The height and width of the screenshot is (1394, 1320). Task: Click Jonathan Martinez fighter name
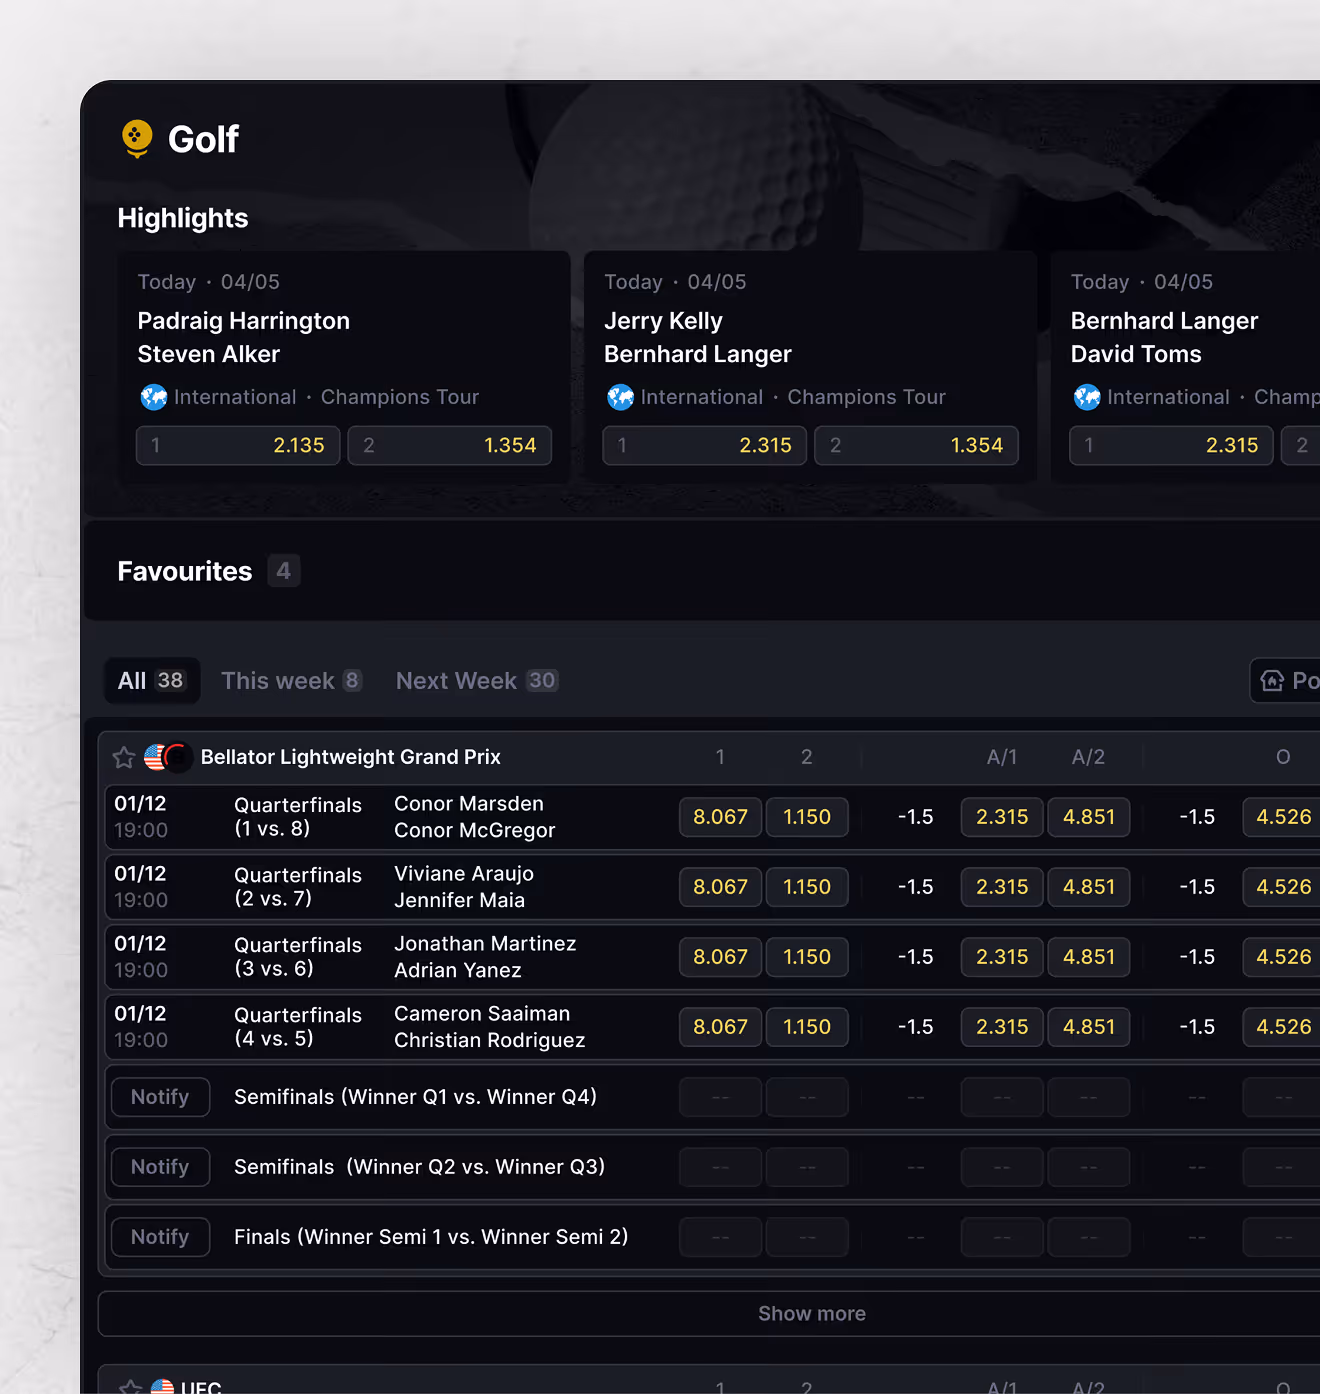click(x=485, y=944)
